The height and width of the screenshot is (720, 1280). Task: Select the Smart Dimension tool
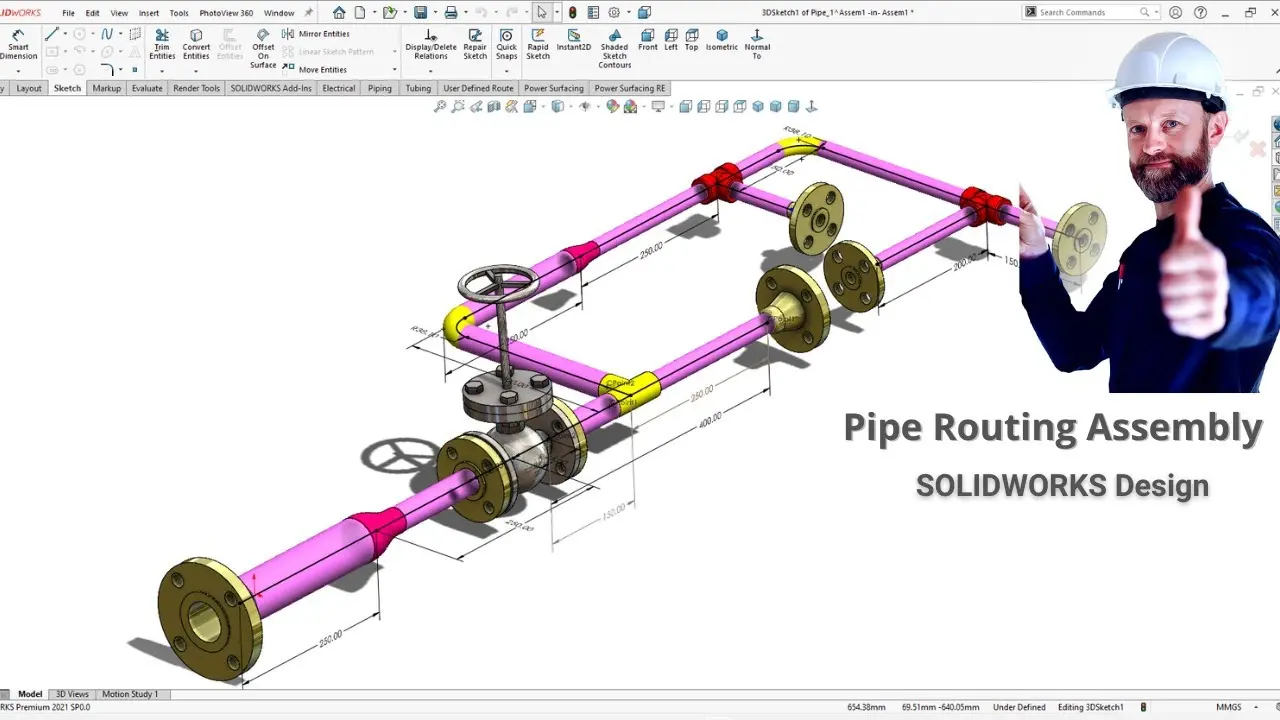[x=18, y=44]
